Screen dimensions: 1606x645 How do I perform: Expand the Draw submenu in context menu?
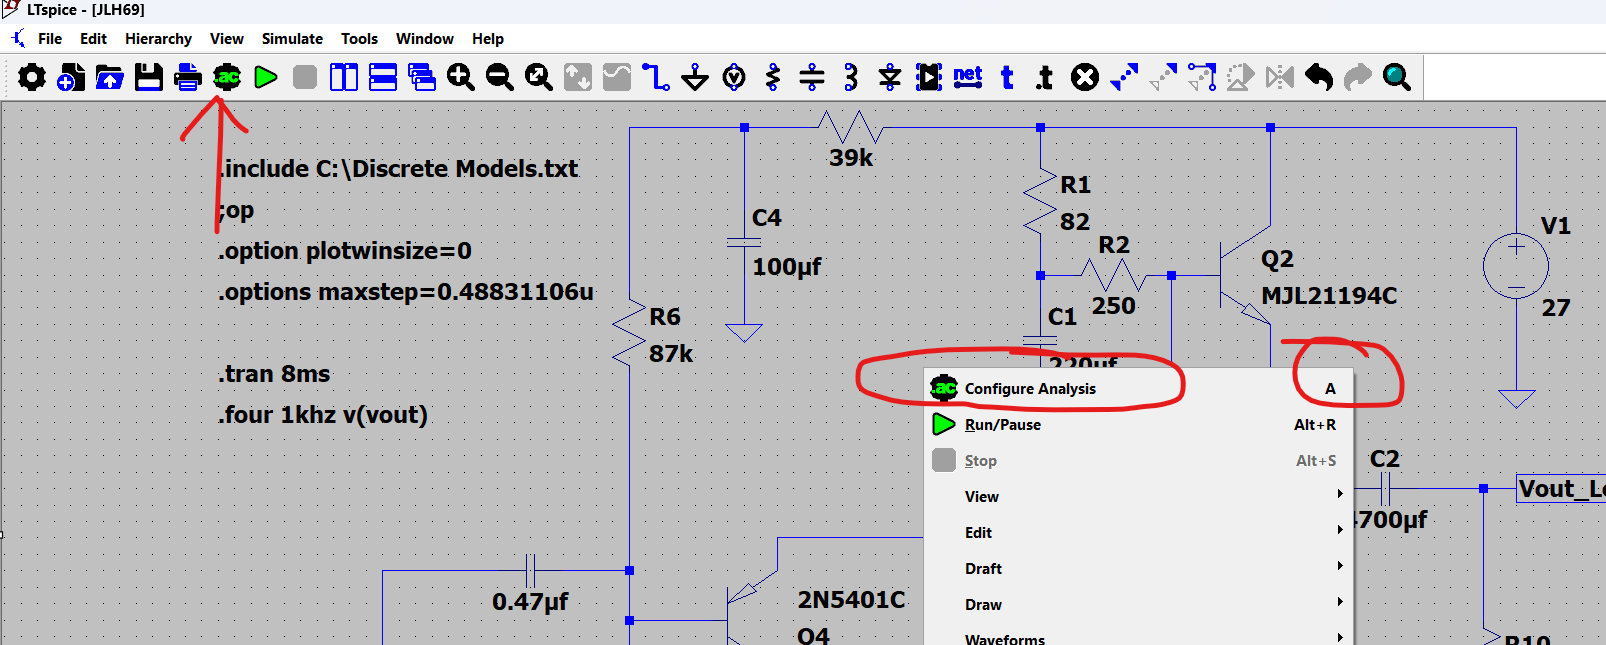click(x=1139, y=605)
